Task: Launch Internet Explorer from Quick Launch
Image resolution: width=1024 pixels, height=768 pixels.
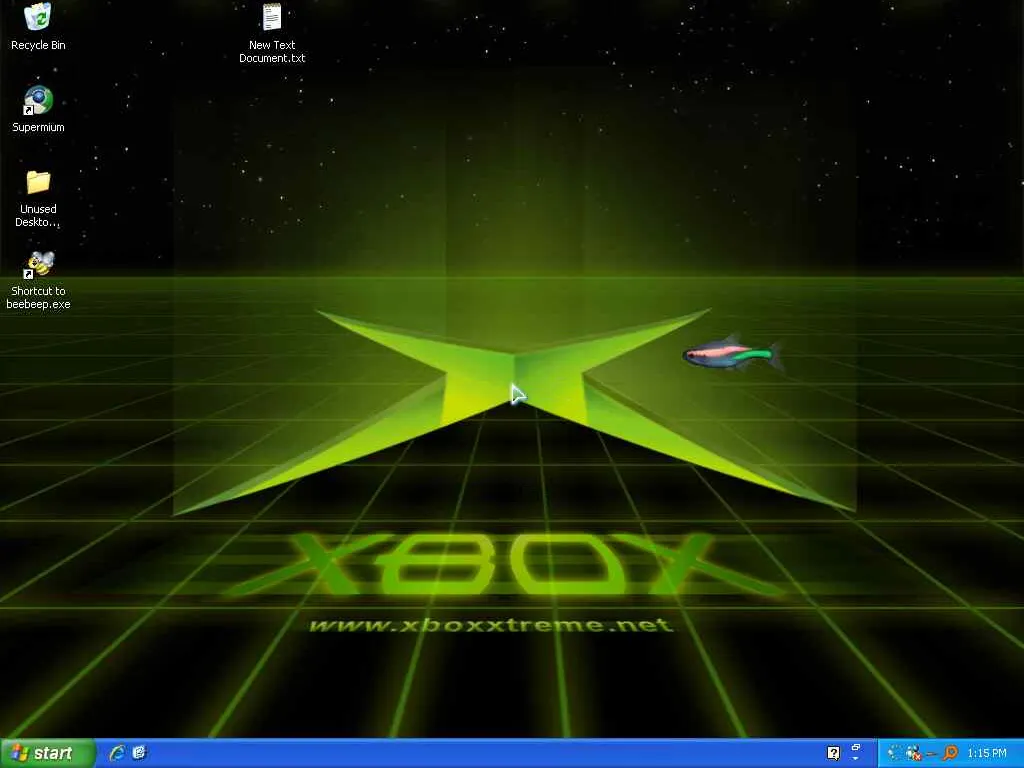Action: pyautogui.click(x=117, y=753)
